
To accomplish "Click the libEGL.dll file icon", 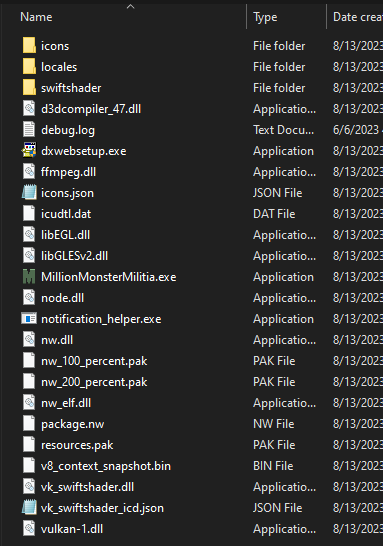I will (x=29, y=234).
